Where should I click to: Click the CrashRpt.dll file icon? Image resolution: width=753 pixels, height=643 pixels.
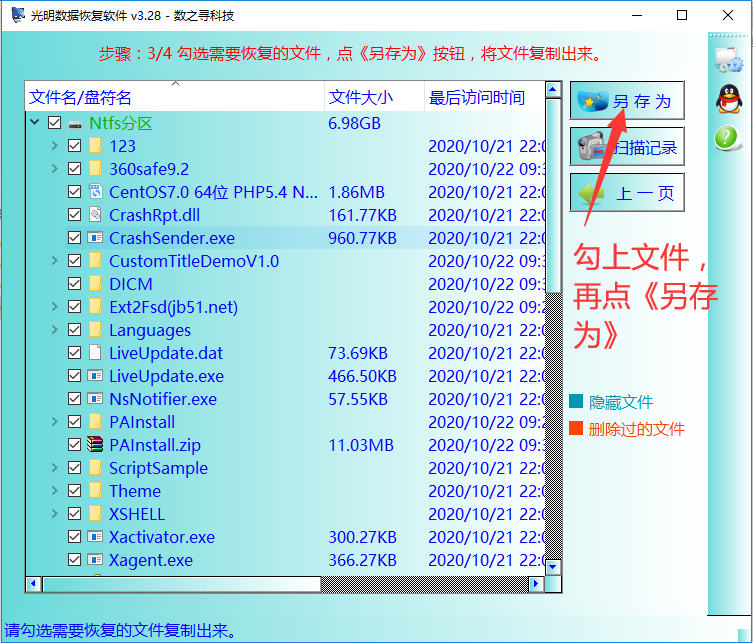pyautogui.click(x=95, y=214)
